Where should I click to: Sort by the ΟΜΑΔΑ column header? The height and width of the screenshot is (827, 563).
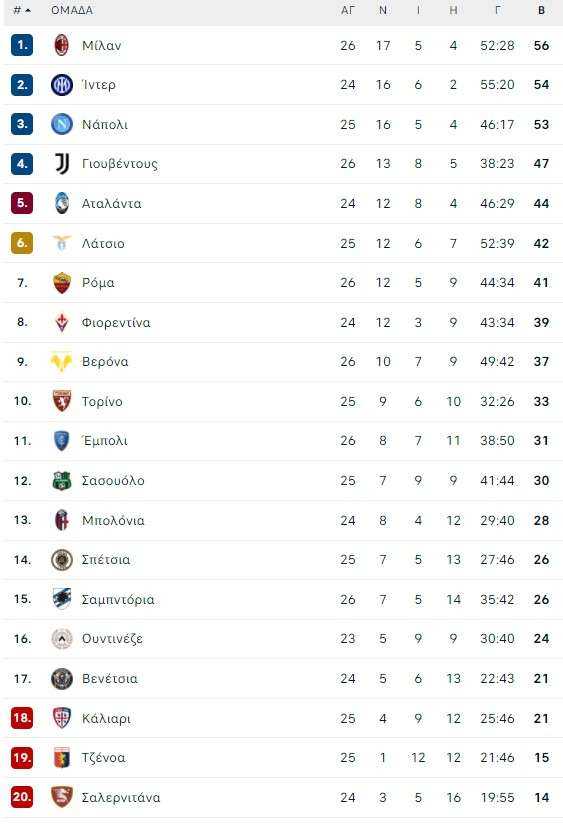click(72, 11)
